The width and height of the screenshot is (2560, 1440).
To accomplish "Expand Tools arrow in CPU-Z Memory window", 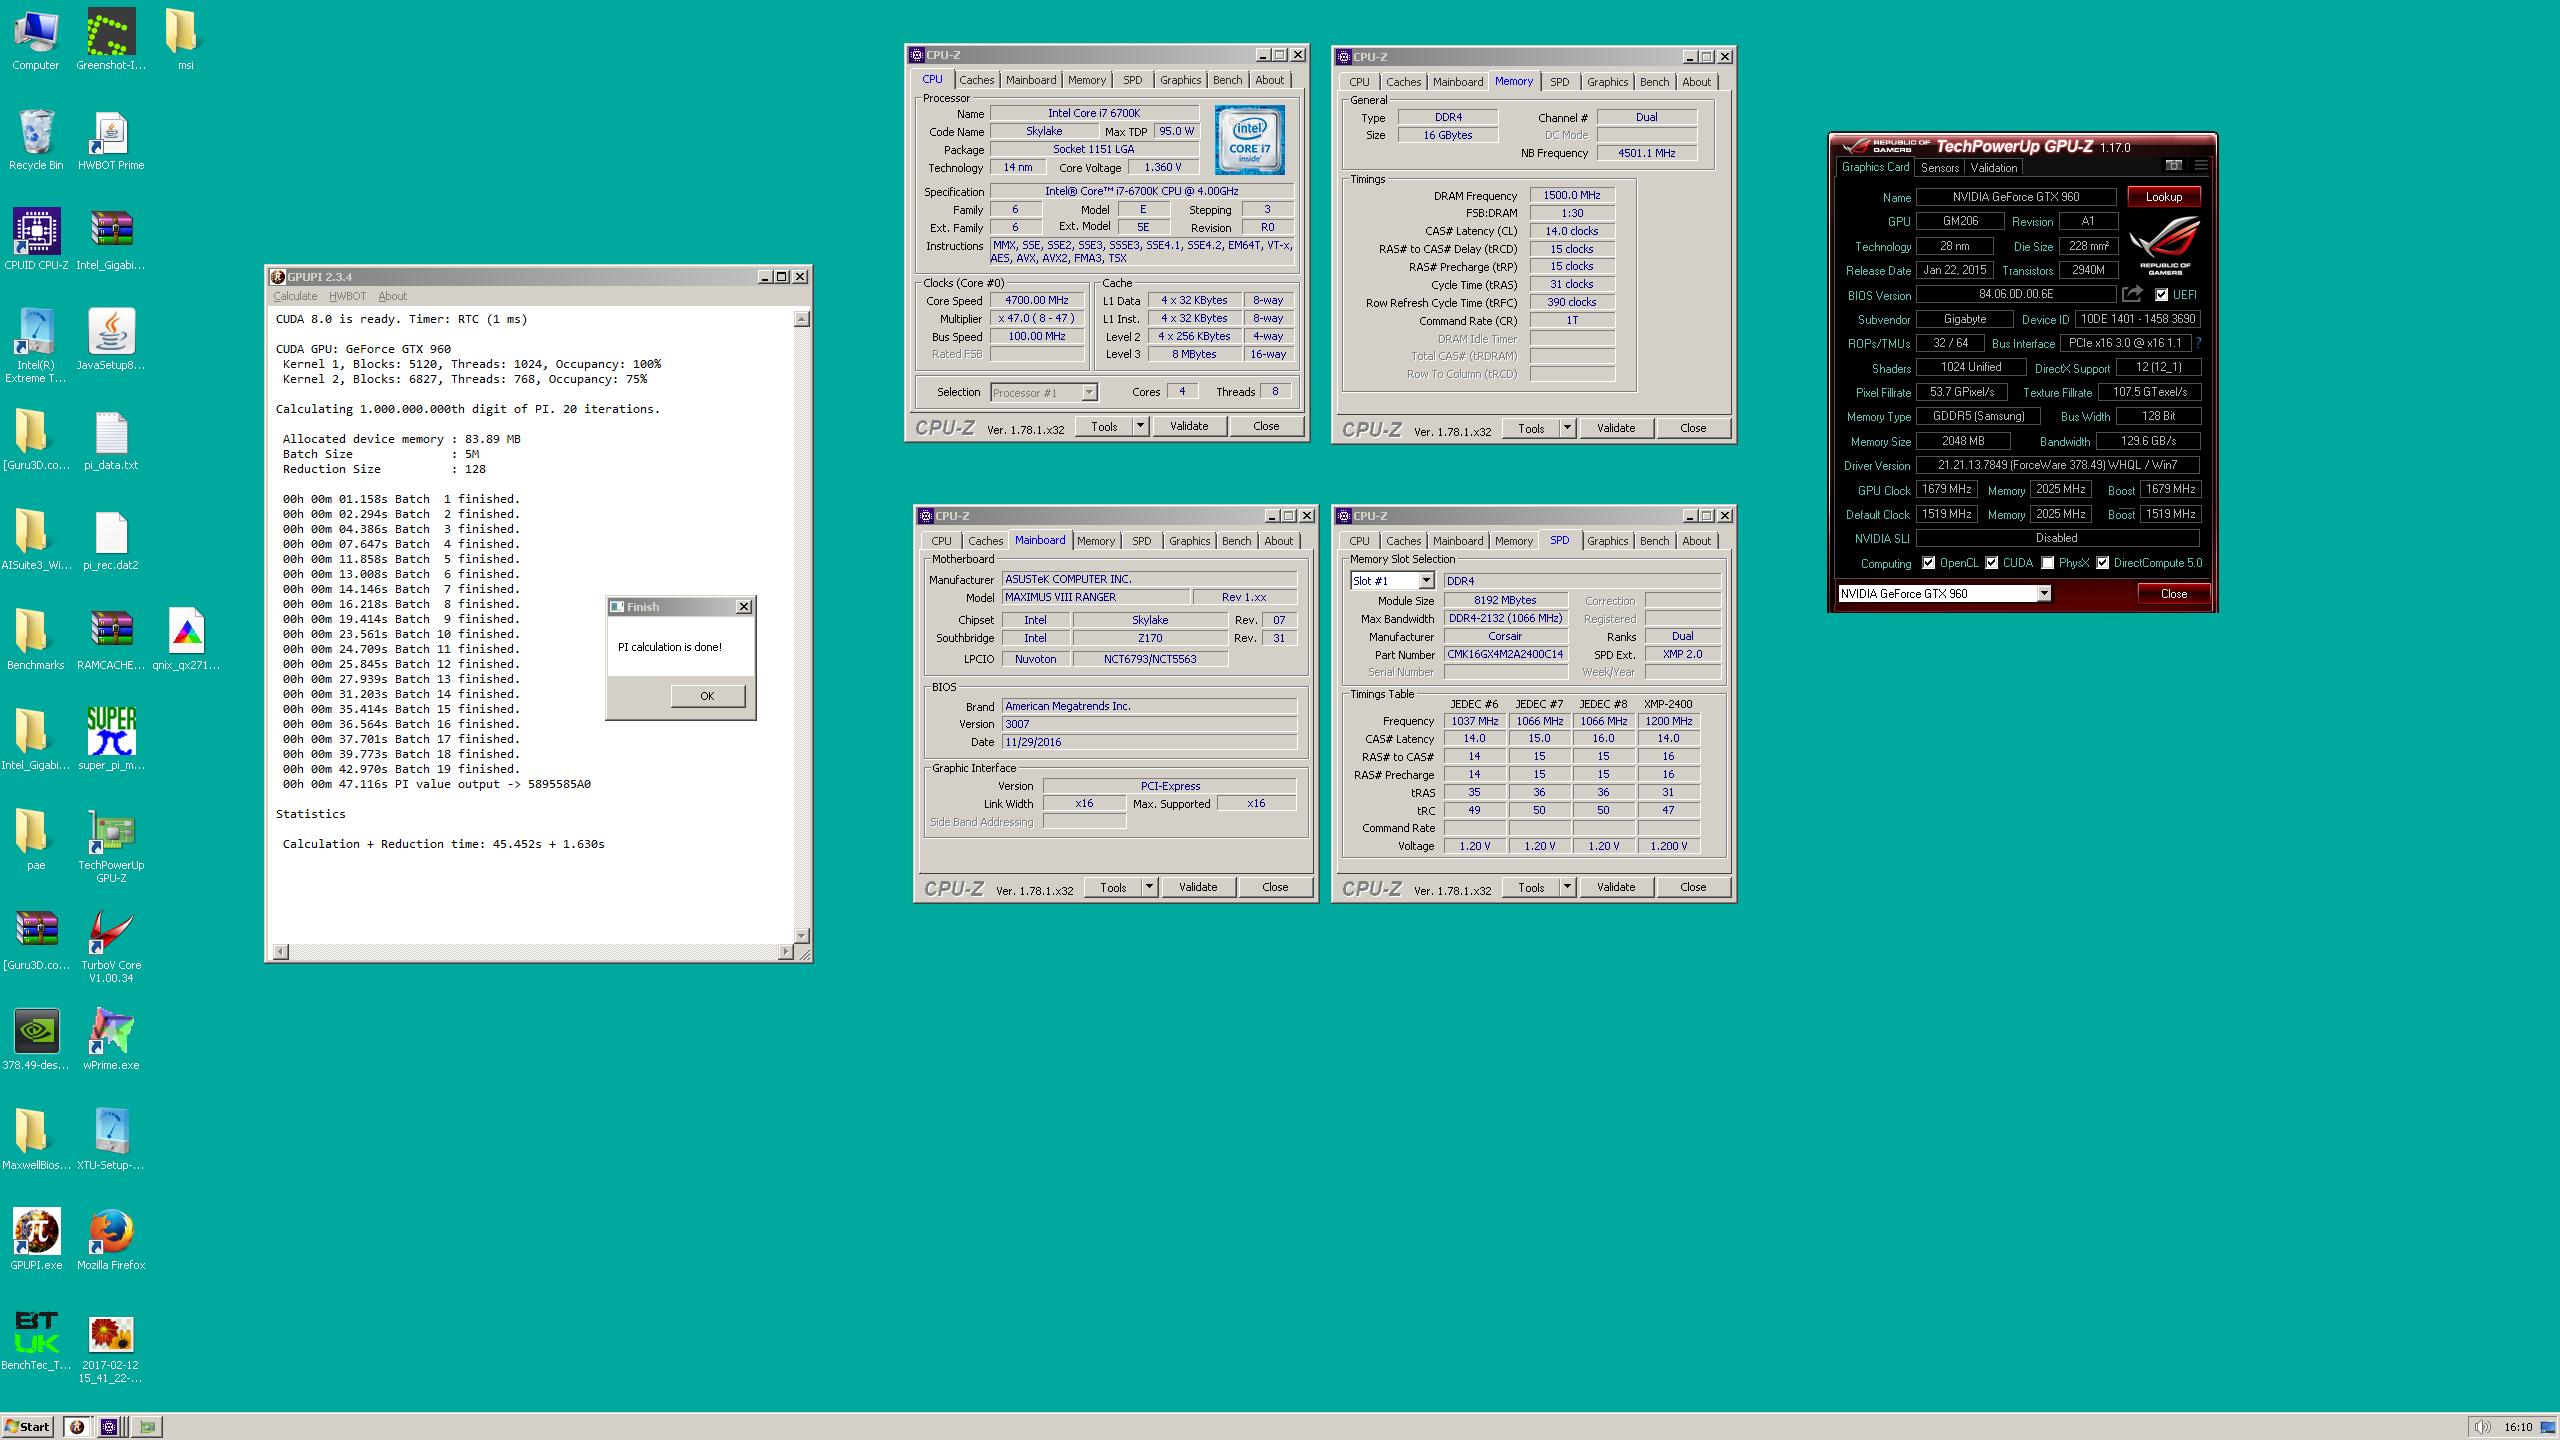I will click(1566, 428).
